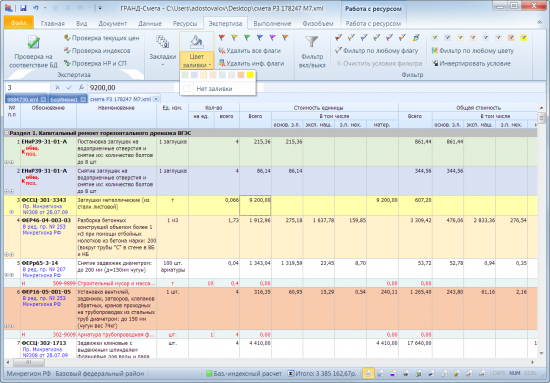Switch to Главная ribbon tab
This screenshot has height=383, width=550.
point(53,23)
